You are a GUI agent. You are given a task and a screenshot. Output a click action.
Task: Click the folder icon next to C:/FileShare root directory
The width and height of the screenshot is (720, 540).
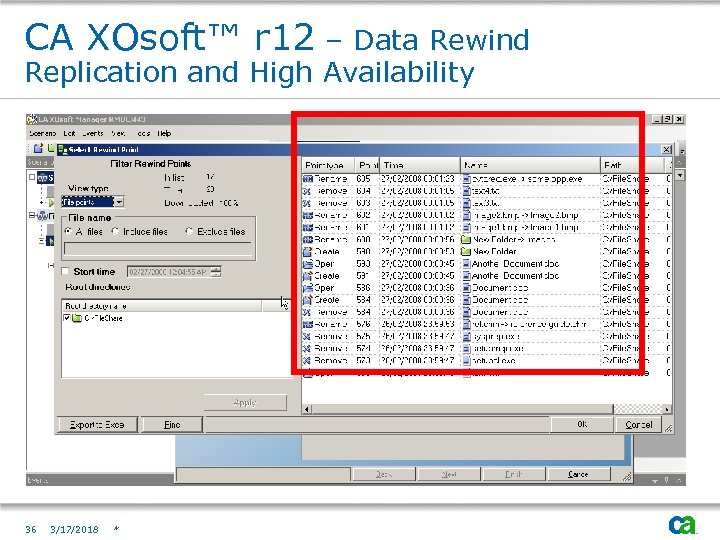pos(77,318)
